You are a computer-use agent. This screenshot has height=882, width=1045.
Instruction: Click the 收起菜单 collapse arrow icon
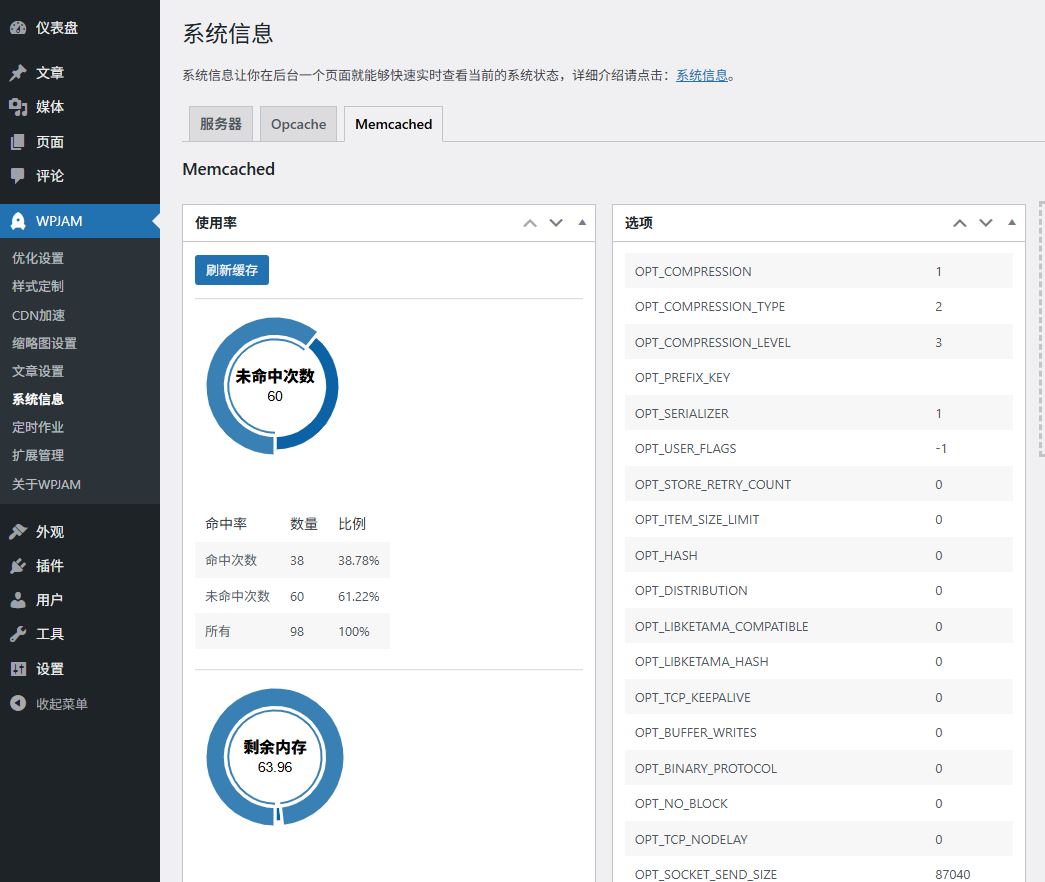click(18, 703)
